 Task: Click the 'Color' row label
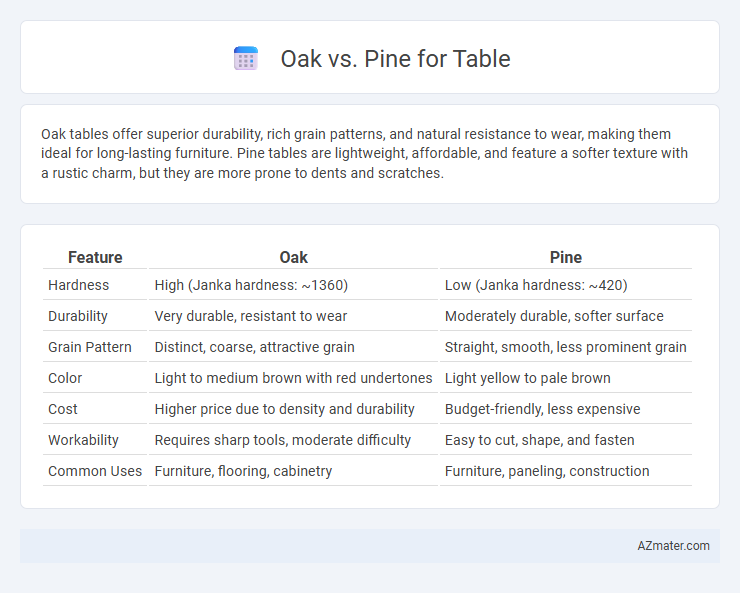65,378
